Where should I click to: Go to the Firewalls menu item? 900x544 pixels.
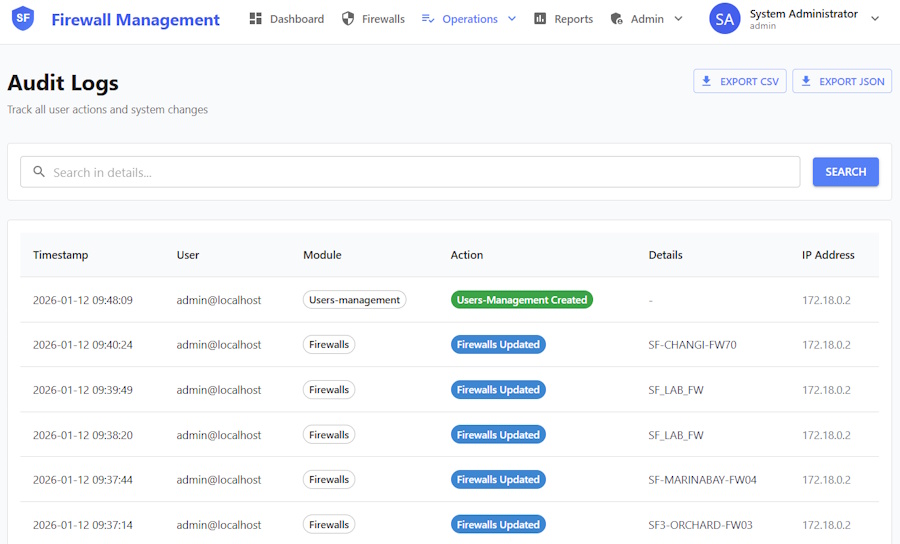pyautogui.click(x=383, y=19)
